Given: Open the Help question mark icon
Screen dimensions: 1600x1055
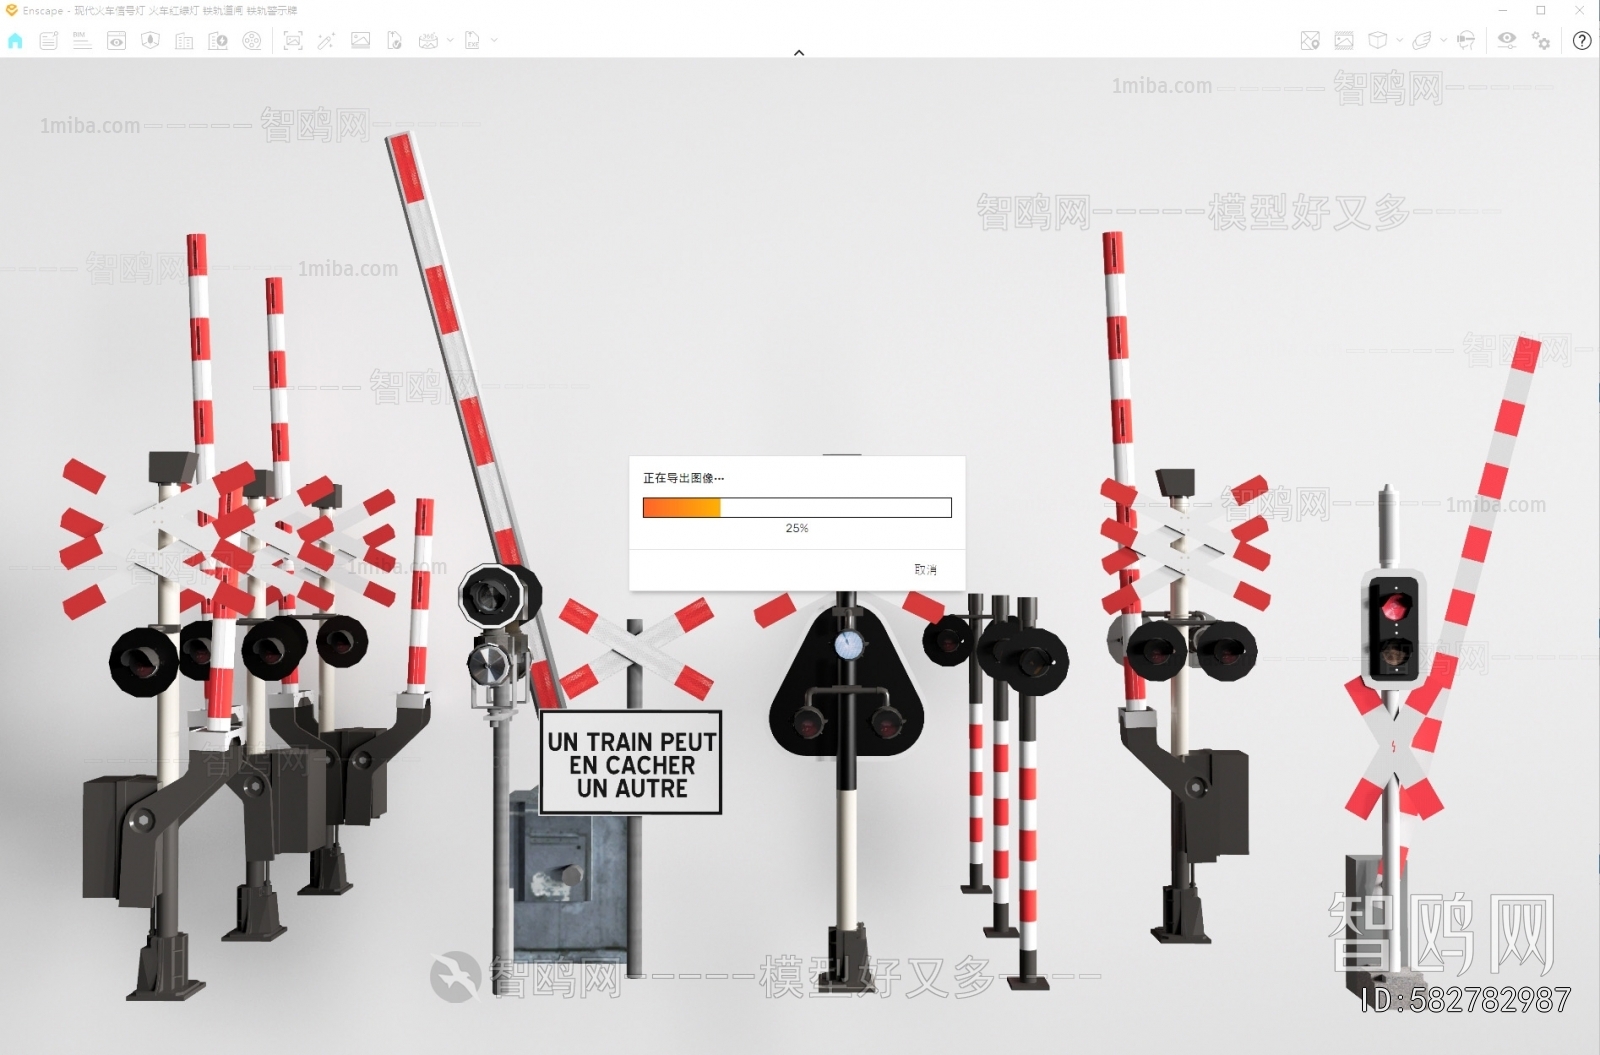Looking at the screenshot, I should tap(1581, 41).
